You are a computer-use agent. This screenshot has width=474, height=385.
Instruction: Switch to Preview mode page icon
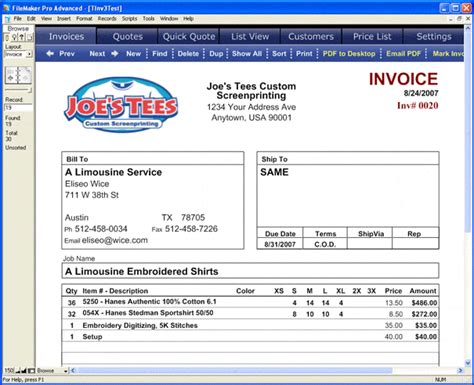pyautogui.click(x=30, y=37)
